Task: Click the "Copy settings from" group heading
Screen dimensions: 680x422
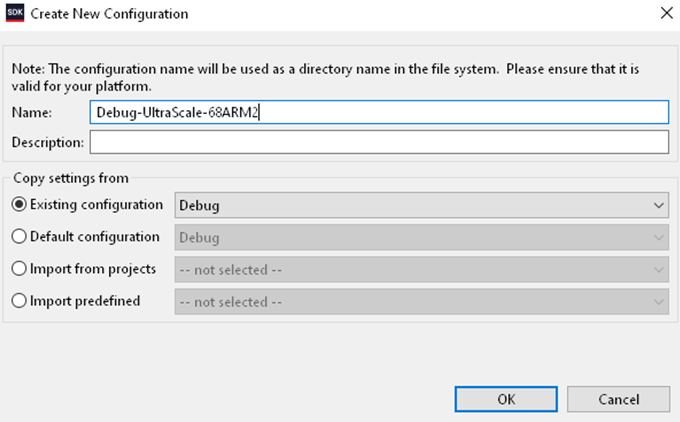Action: click(x=63, y=179)
